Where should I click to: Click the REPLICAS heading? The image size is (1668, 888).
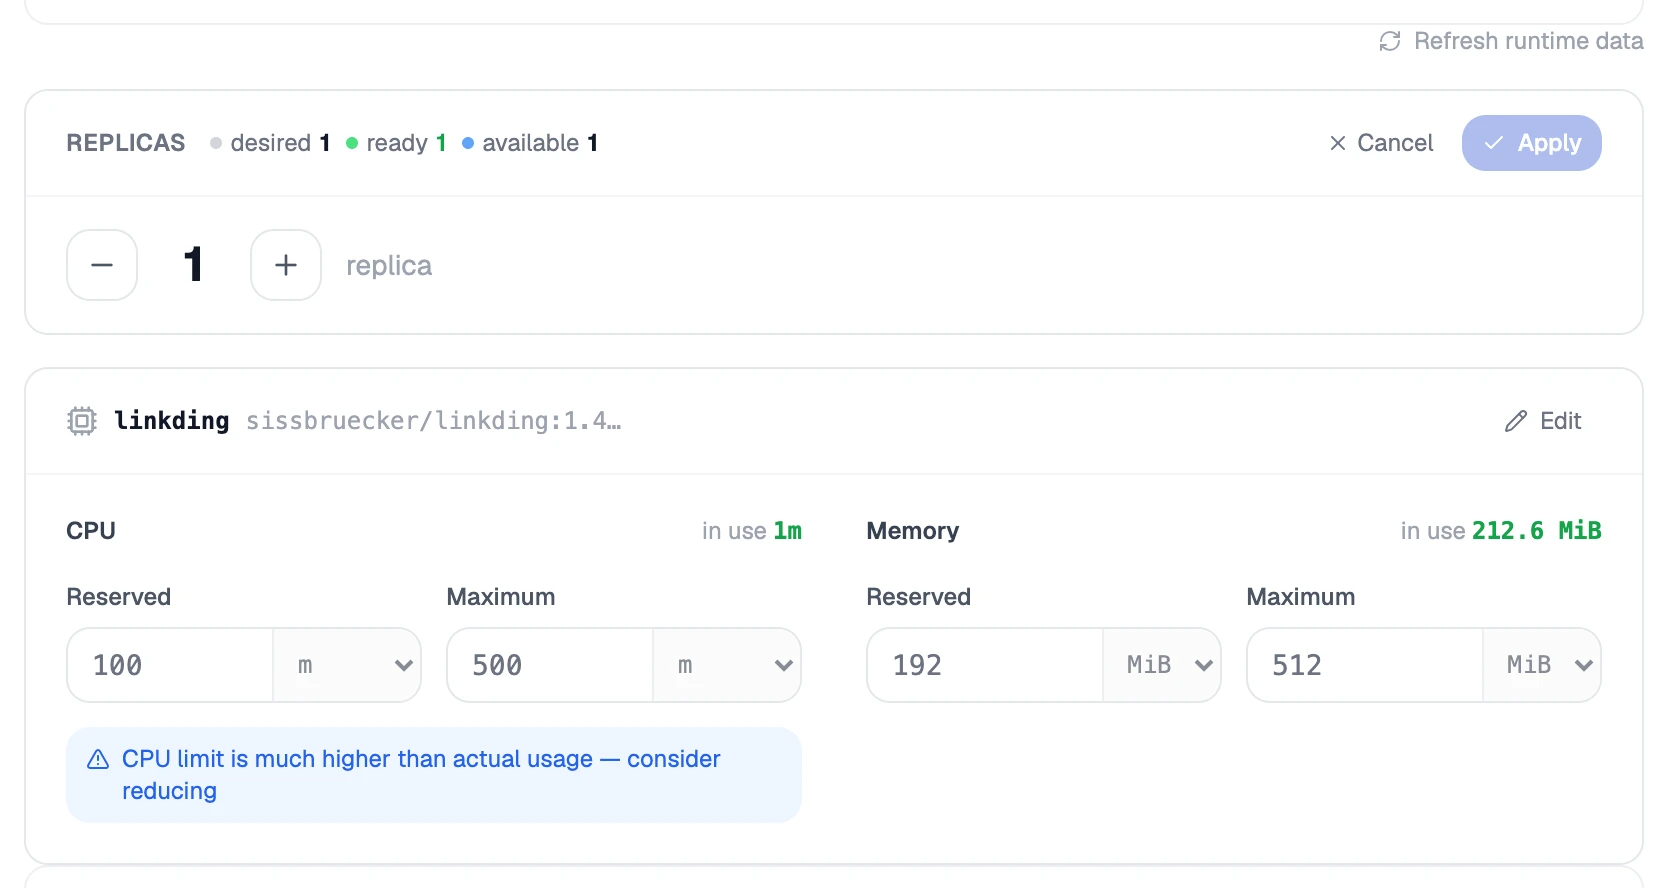(126, 143)
